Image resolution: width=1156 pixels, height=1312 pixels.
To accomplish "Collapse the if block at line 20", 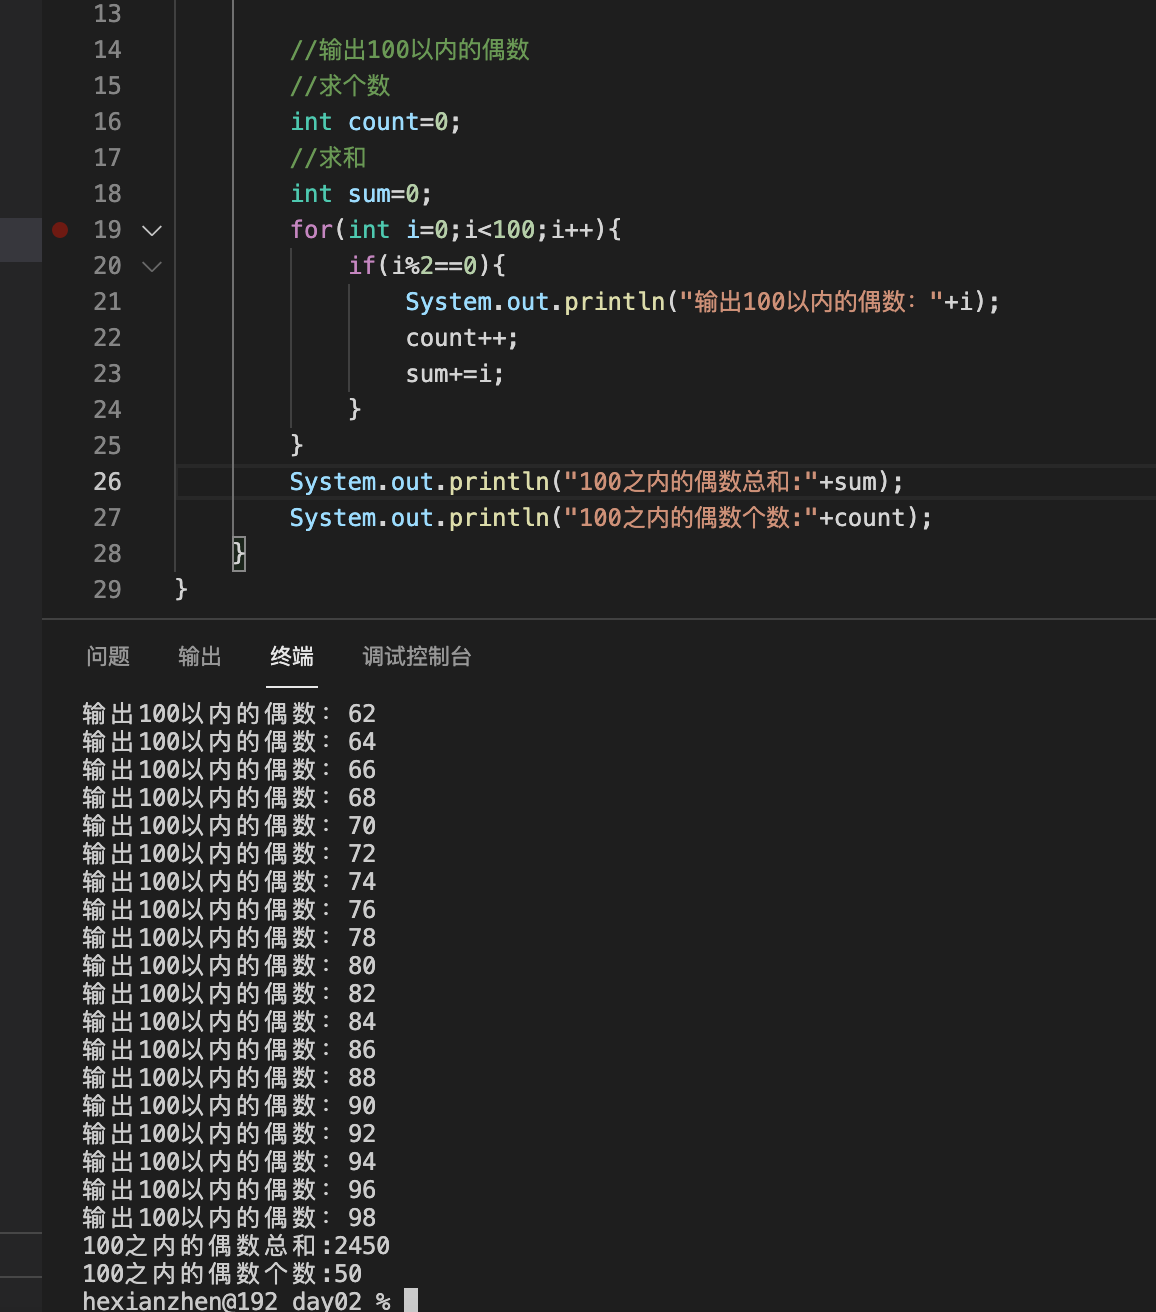I will 152,267.
